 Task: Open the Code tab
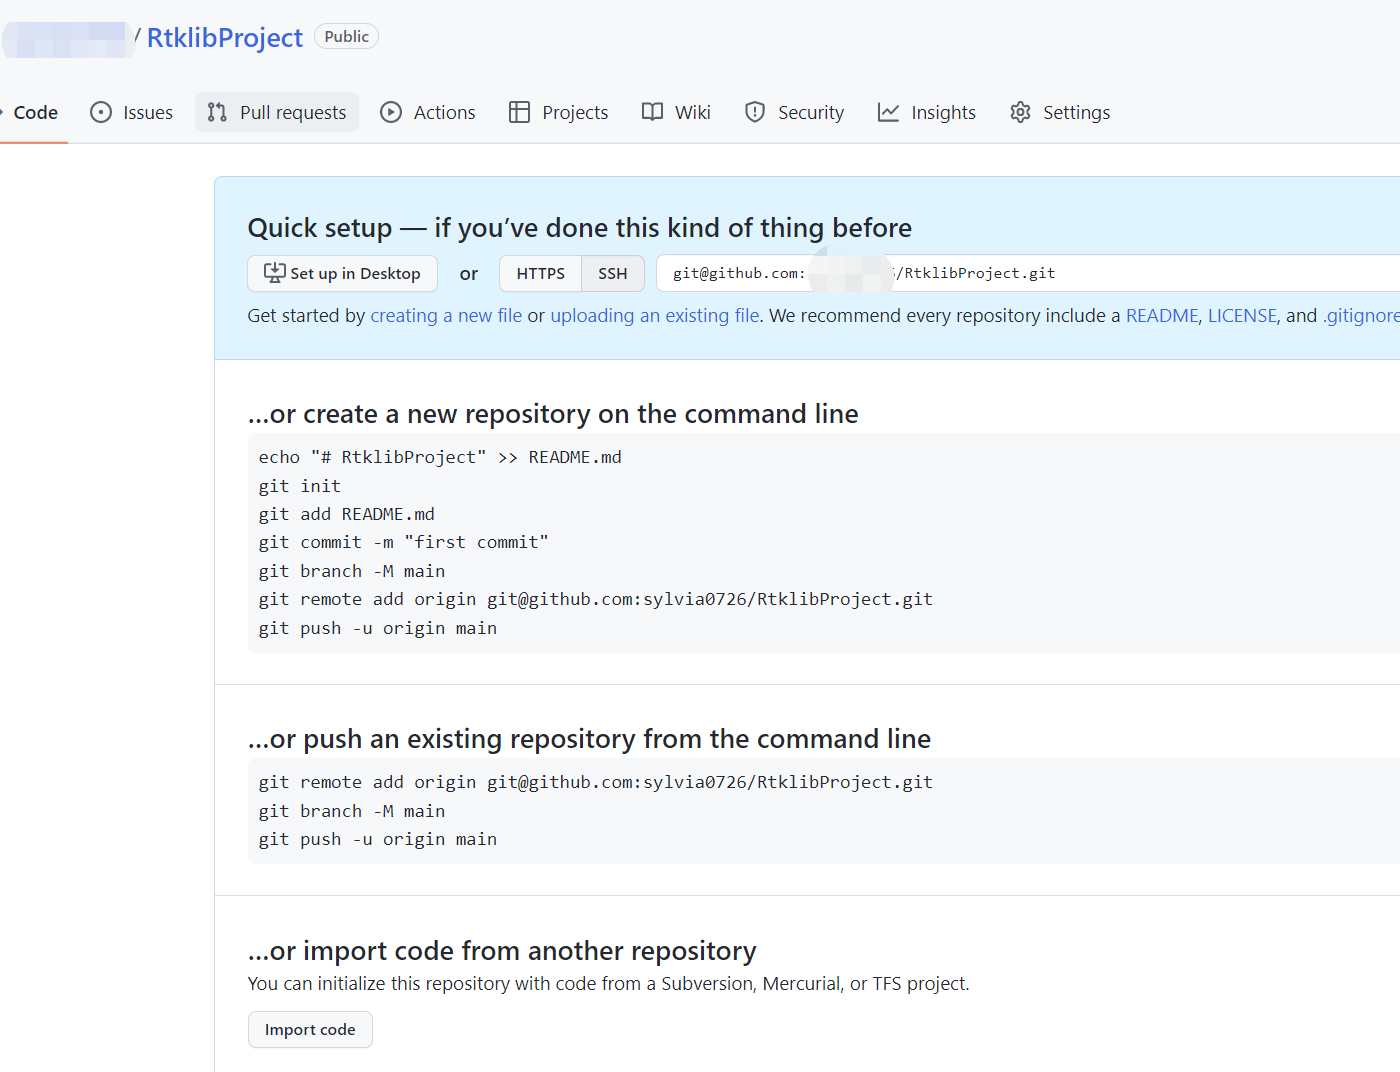(x=34, y=112)
